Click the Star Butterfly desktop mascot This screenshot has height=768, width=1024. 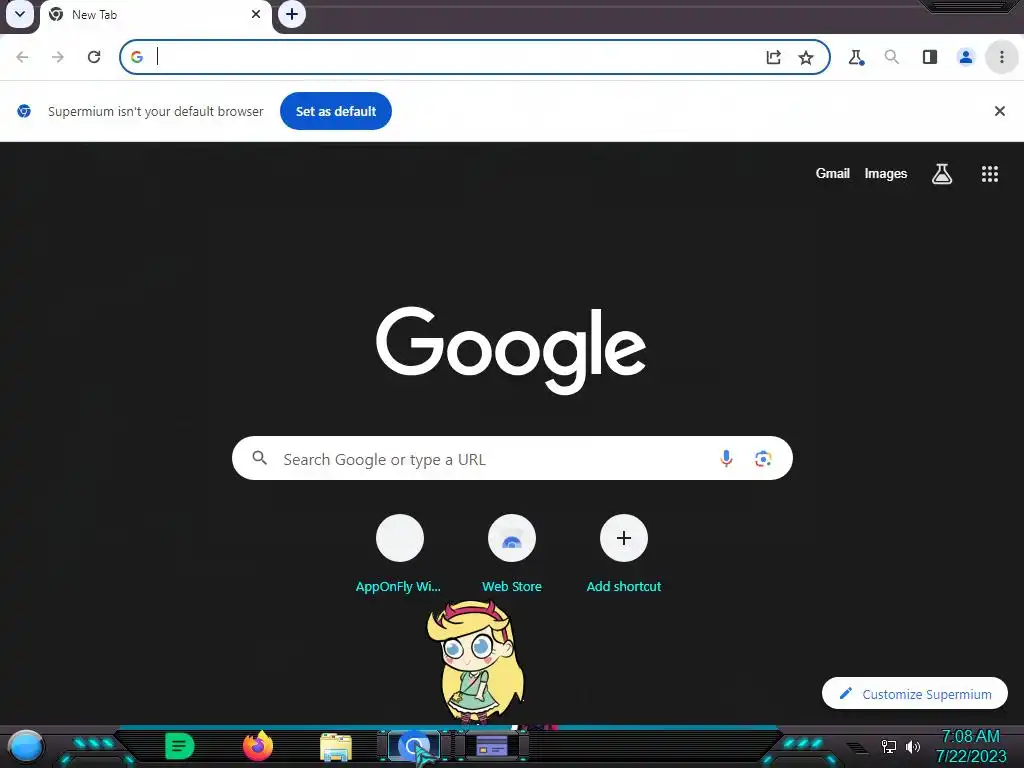475,663
